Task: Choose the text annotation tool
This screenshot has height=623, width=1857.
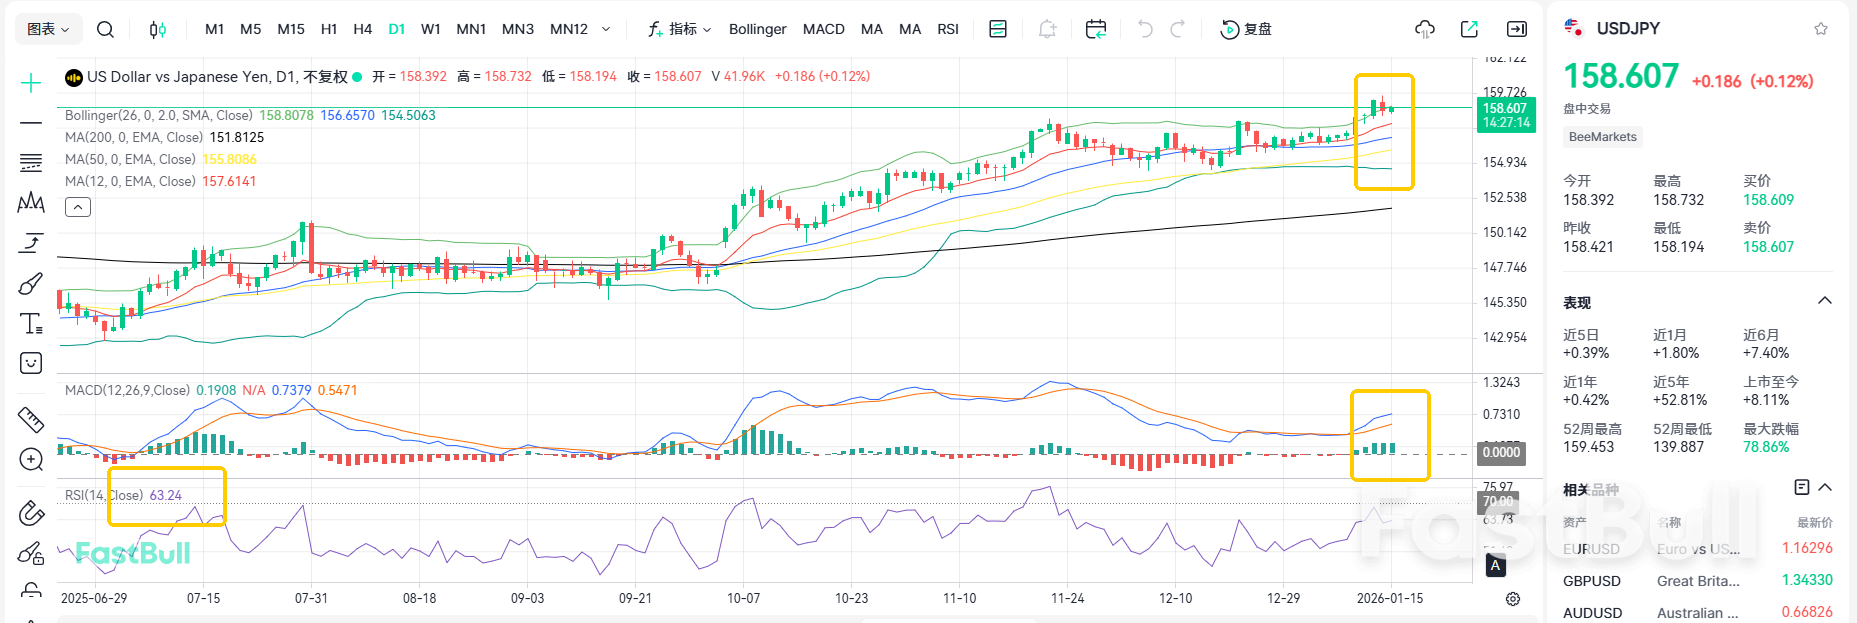Action: (31, 323)
